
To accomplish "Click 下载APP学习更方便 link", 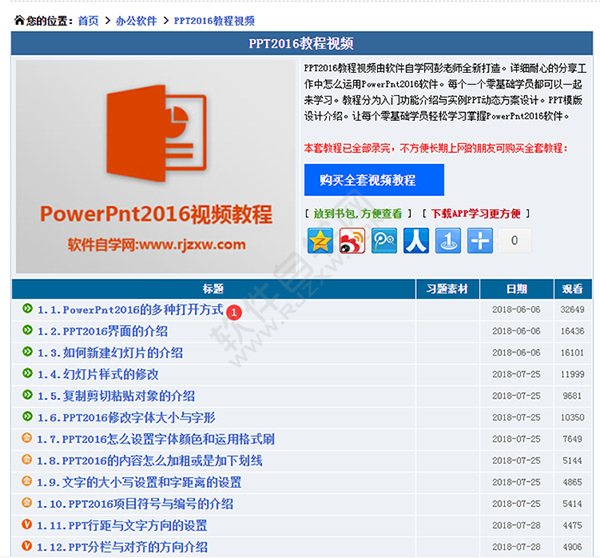I will click(x=476, y=214).
